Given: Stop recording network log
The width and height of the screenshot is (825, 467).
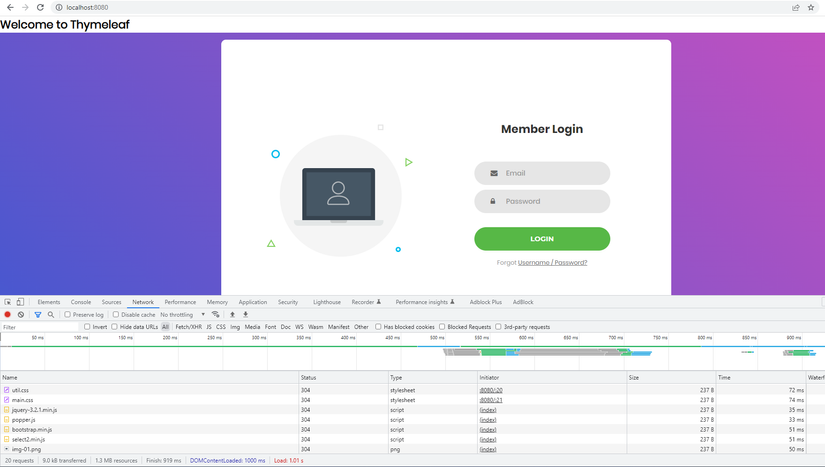Looking at the screenshot, I should (7, 314).
